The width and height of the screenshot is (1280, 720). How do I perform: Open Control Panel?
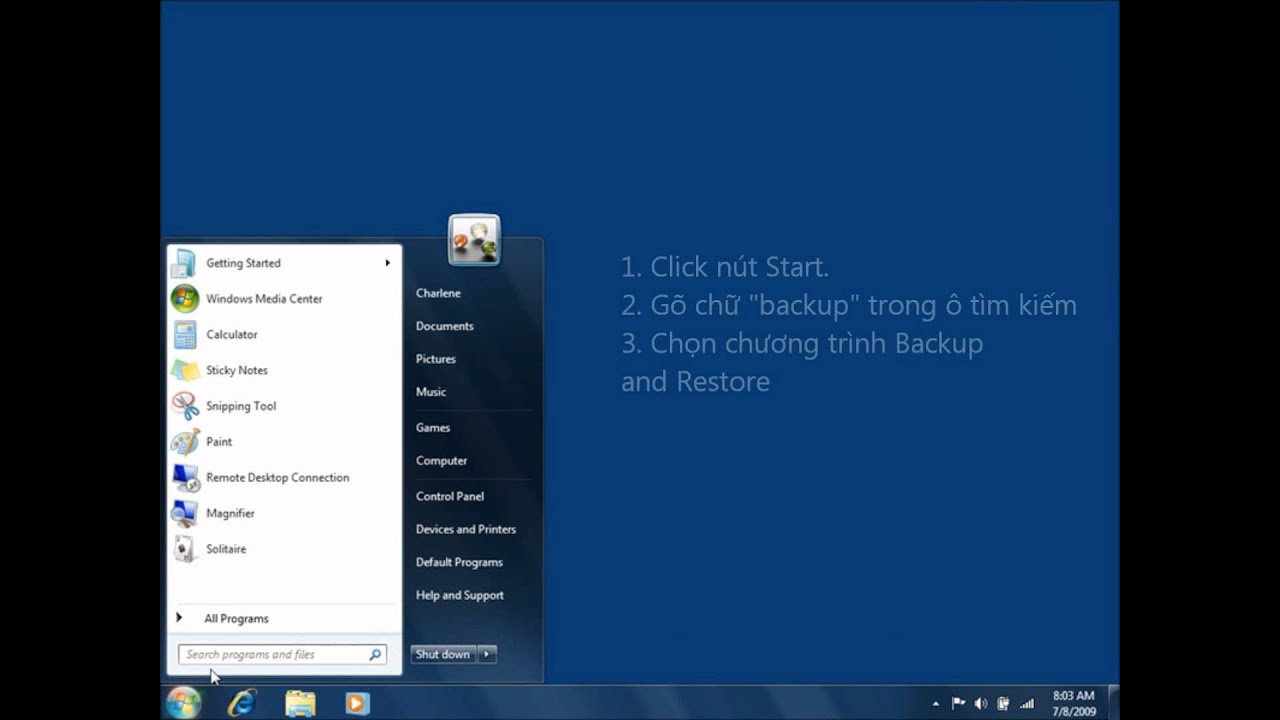tap(450, 496)
